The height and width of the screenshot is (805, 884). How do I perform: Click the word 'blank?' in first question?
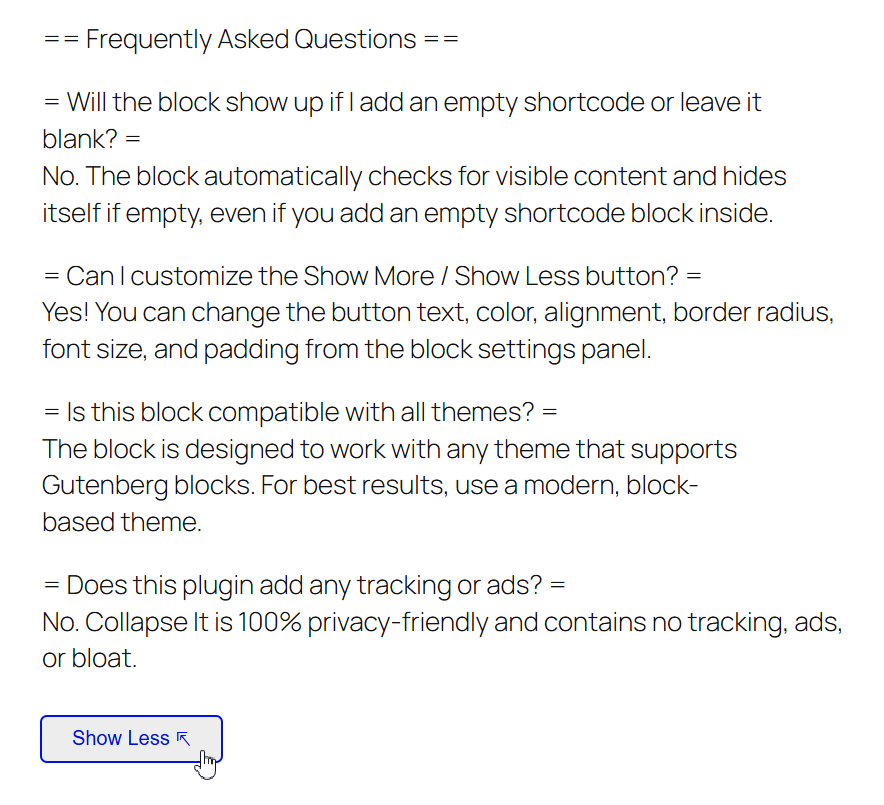point(80,139)
